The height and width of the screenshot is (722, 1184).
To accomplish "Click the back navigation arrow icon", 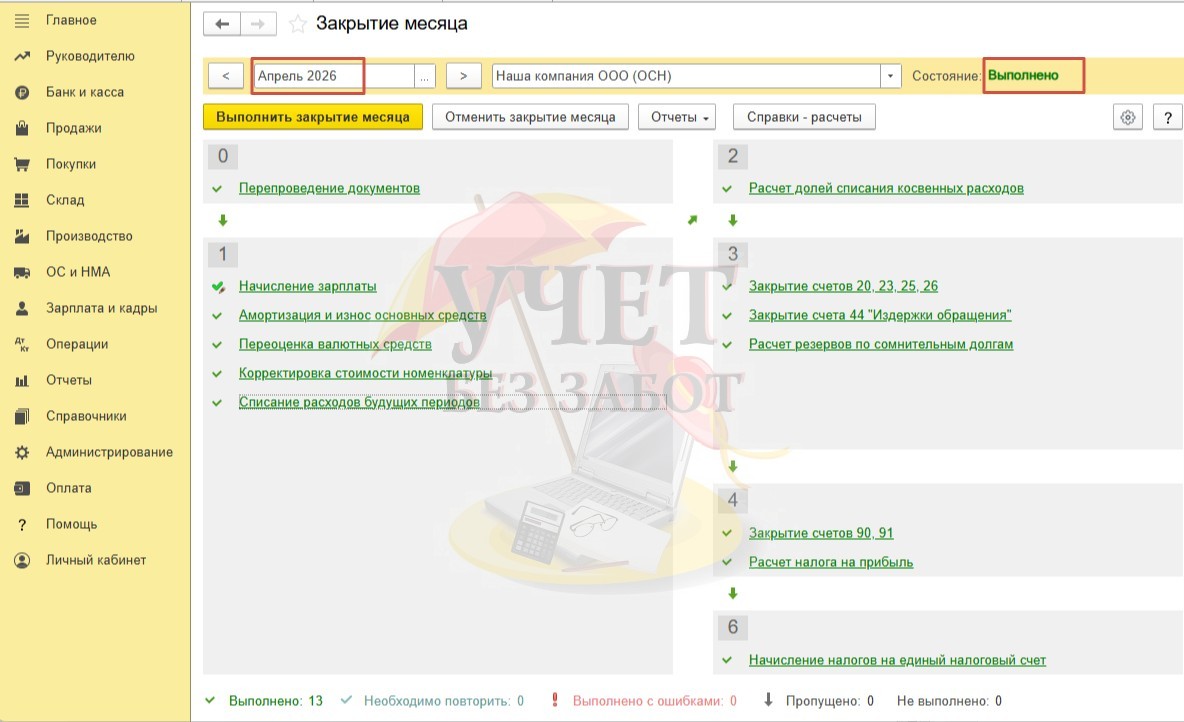I will pyautogui.click(x=222, y=24).
